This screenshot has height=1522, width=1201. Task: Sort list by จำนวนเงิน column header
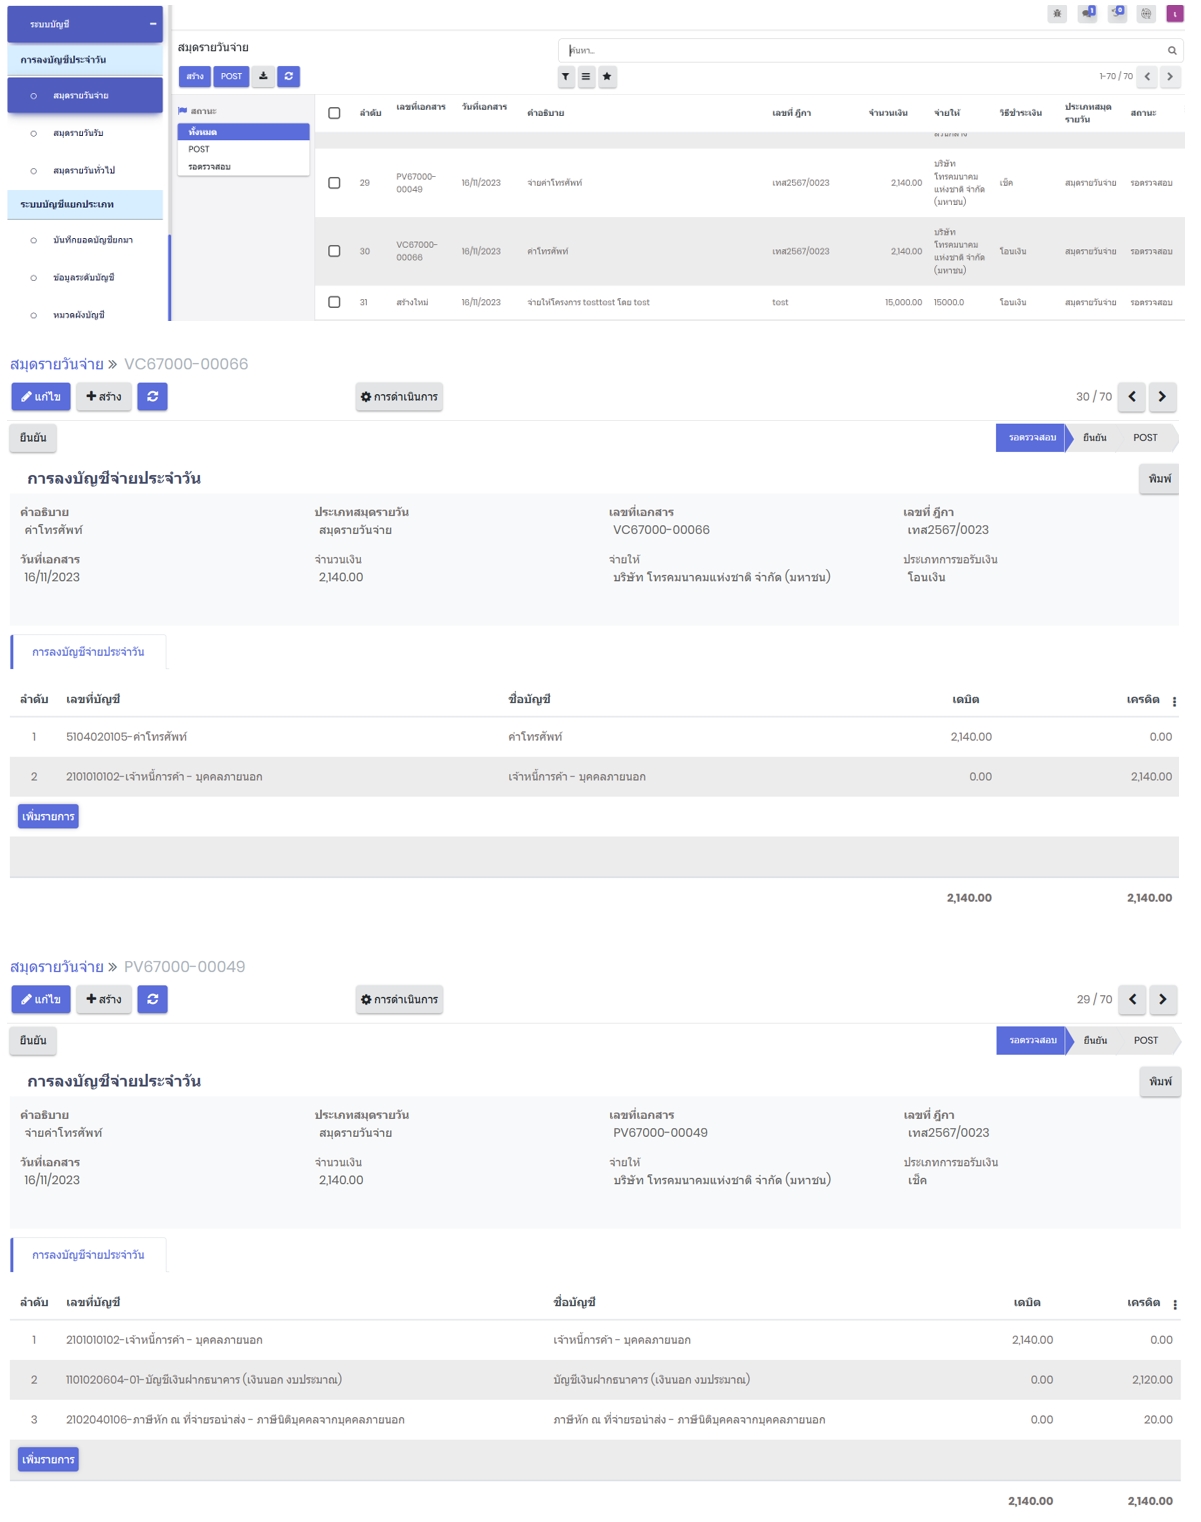888,114
